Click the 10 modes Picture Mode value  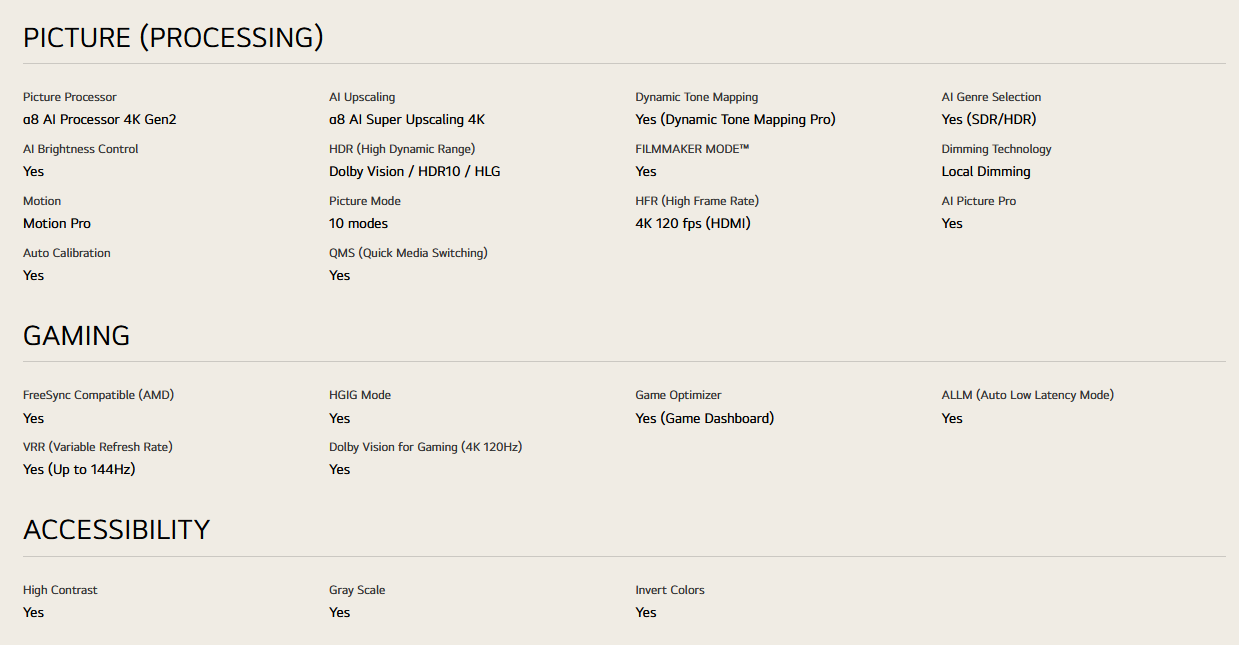[358, 224]
